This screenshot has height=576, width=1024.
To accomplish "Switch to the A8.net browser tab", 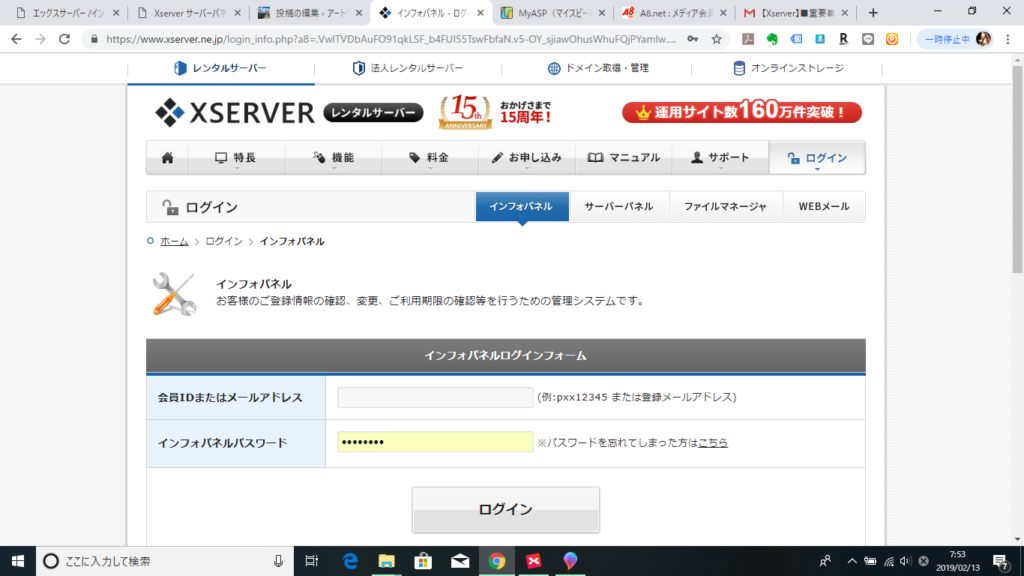I will coord(673,13).
